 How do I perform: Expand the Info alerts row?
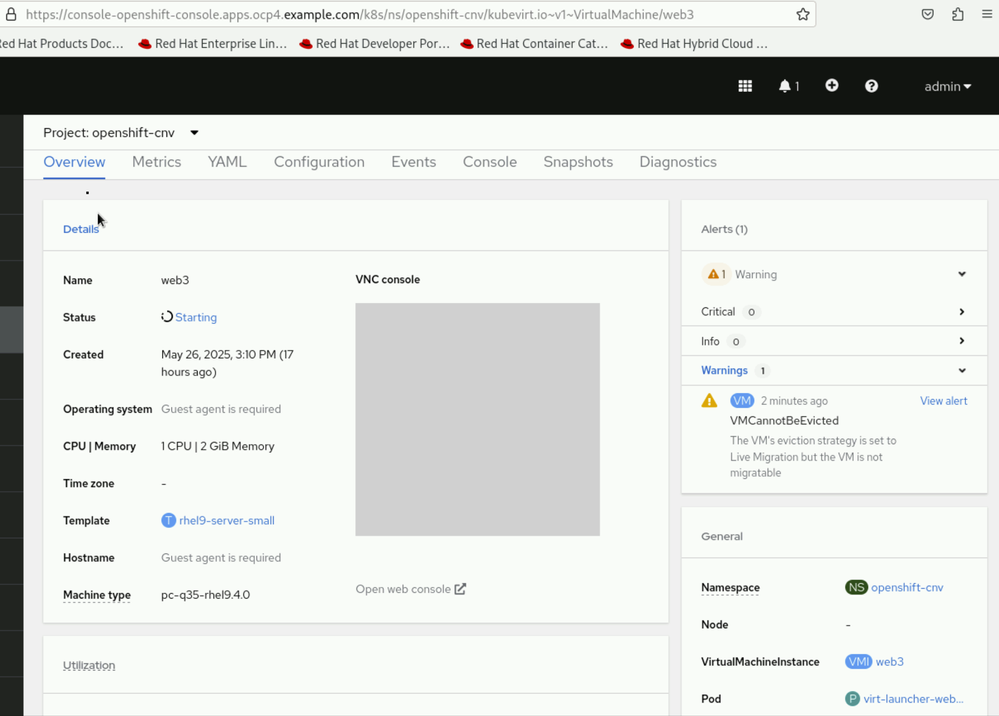(962, 341)
